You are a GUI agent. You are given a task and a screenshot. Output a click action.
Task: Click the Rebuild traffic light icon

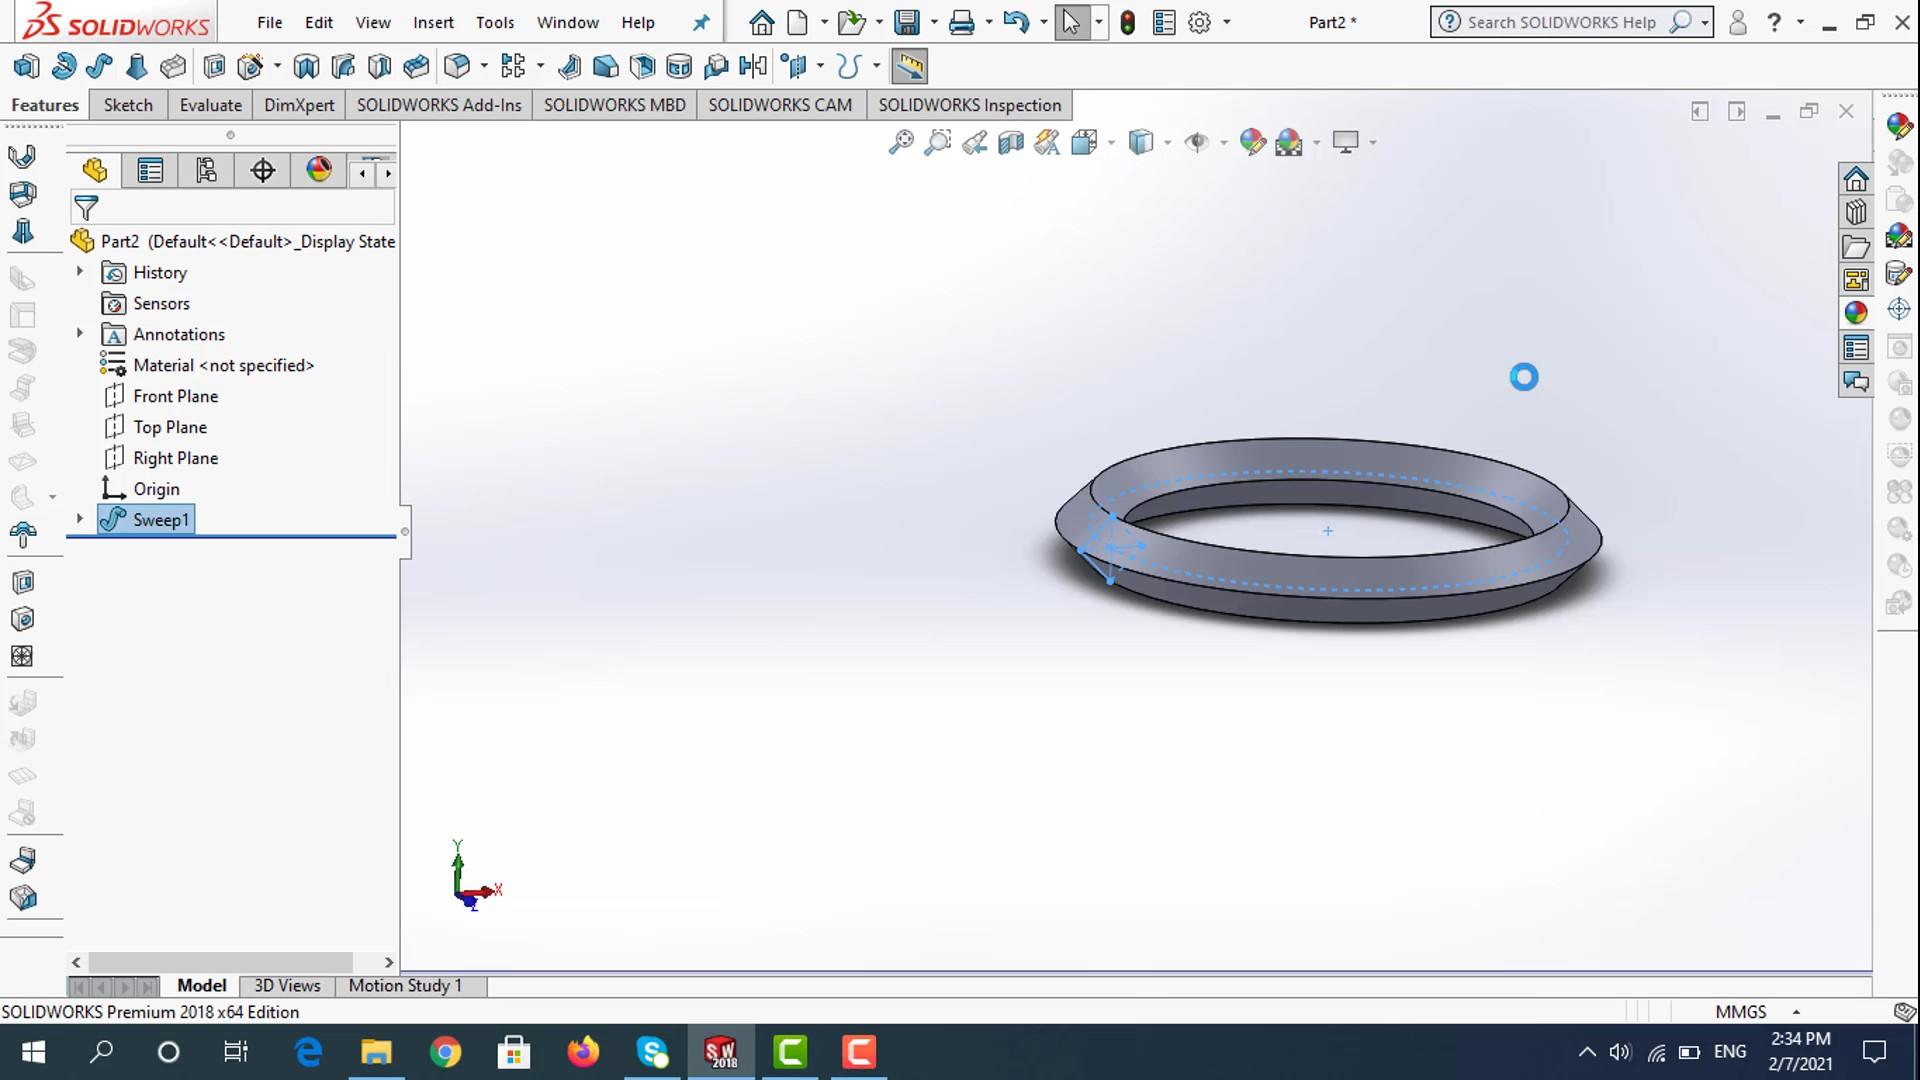click(x=1127, y=22)
